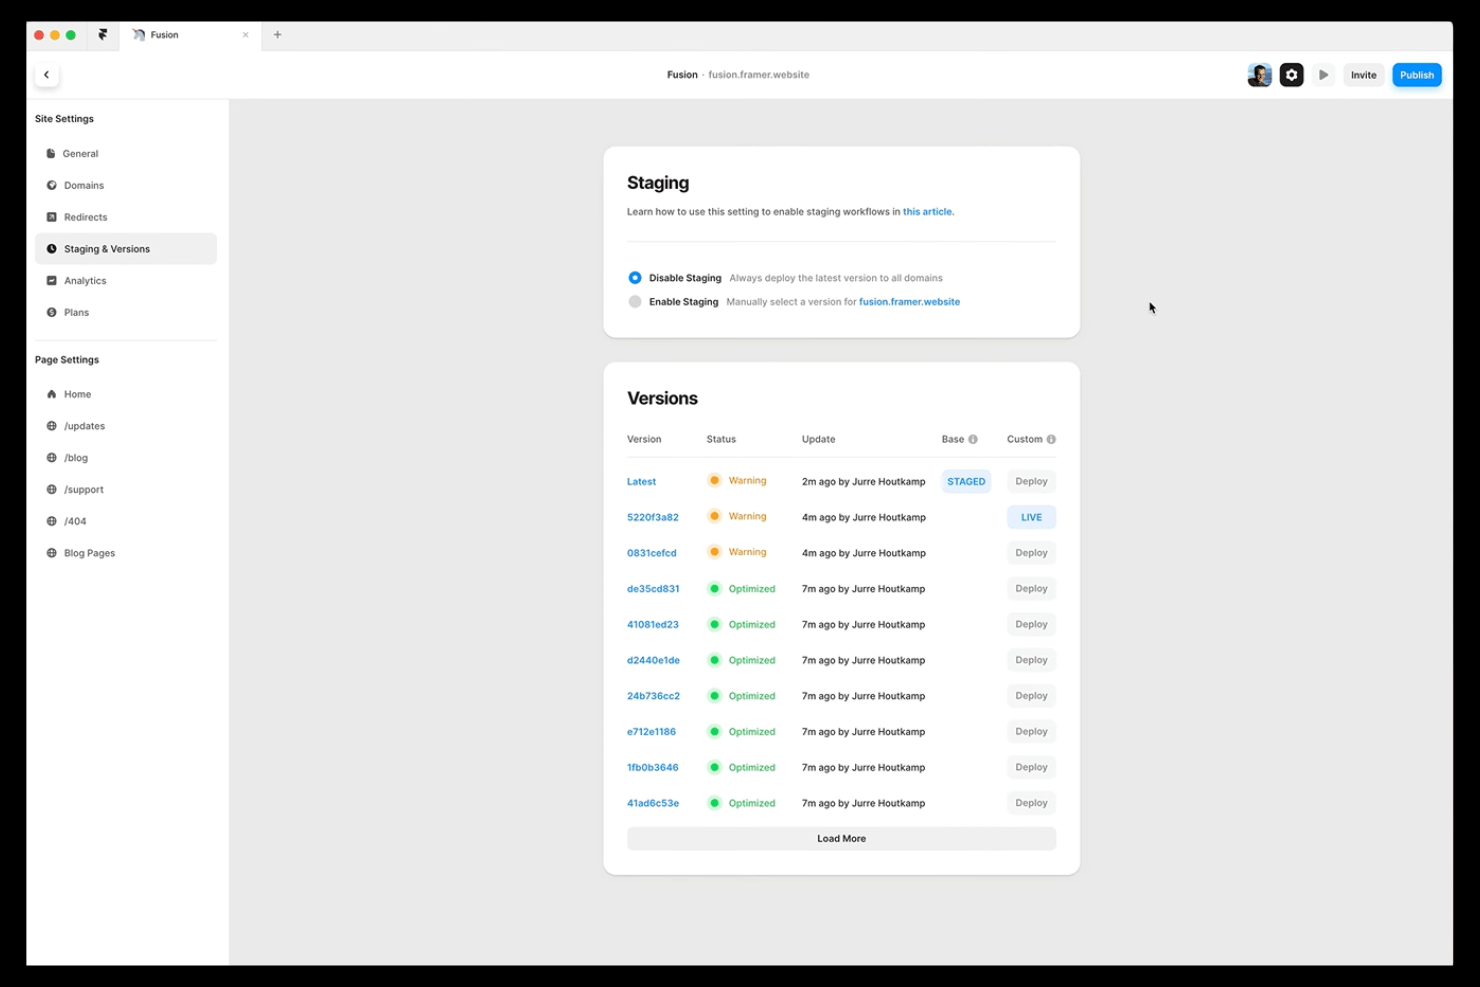
Task: Deploy version 24b736cc2
Action: click(1031, 696)
